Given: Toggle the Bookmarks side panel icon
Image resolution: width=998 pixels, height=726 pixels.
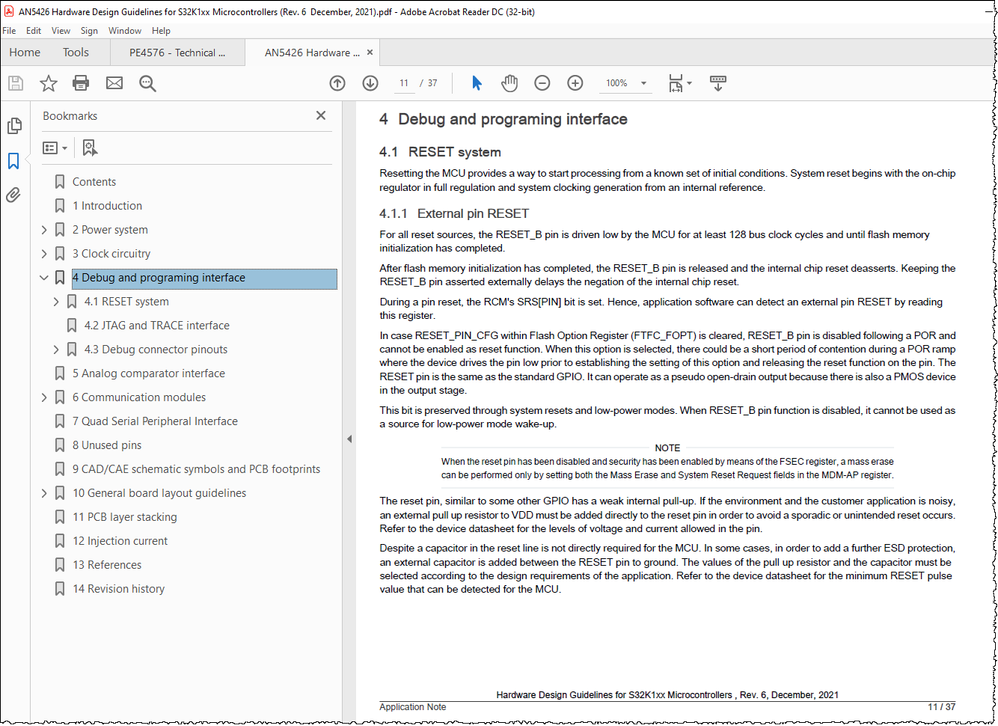Looking at the screenshot, I should point(14,160).
